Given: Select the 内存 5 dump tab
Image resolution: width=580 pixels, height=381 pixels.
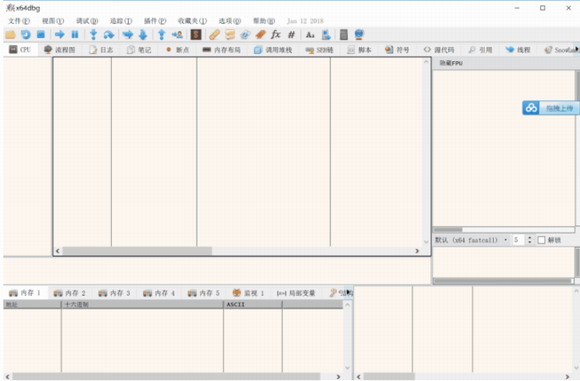Looking at the screenshot, I should coord(203,293).
